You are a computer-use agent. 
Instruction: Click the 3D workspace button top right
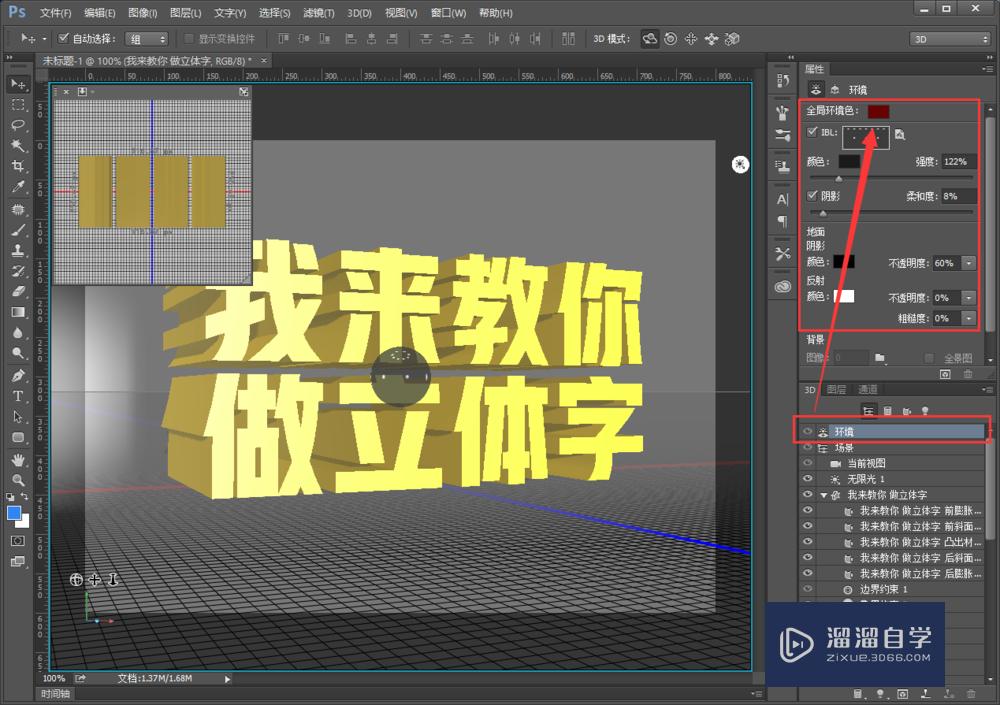[x=947, y=38]
